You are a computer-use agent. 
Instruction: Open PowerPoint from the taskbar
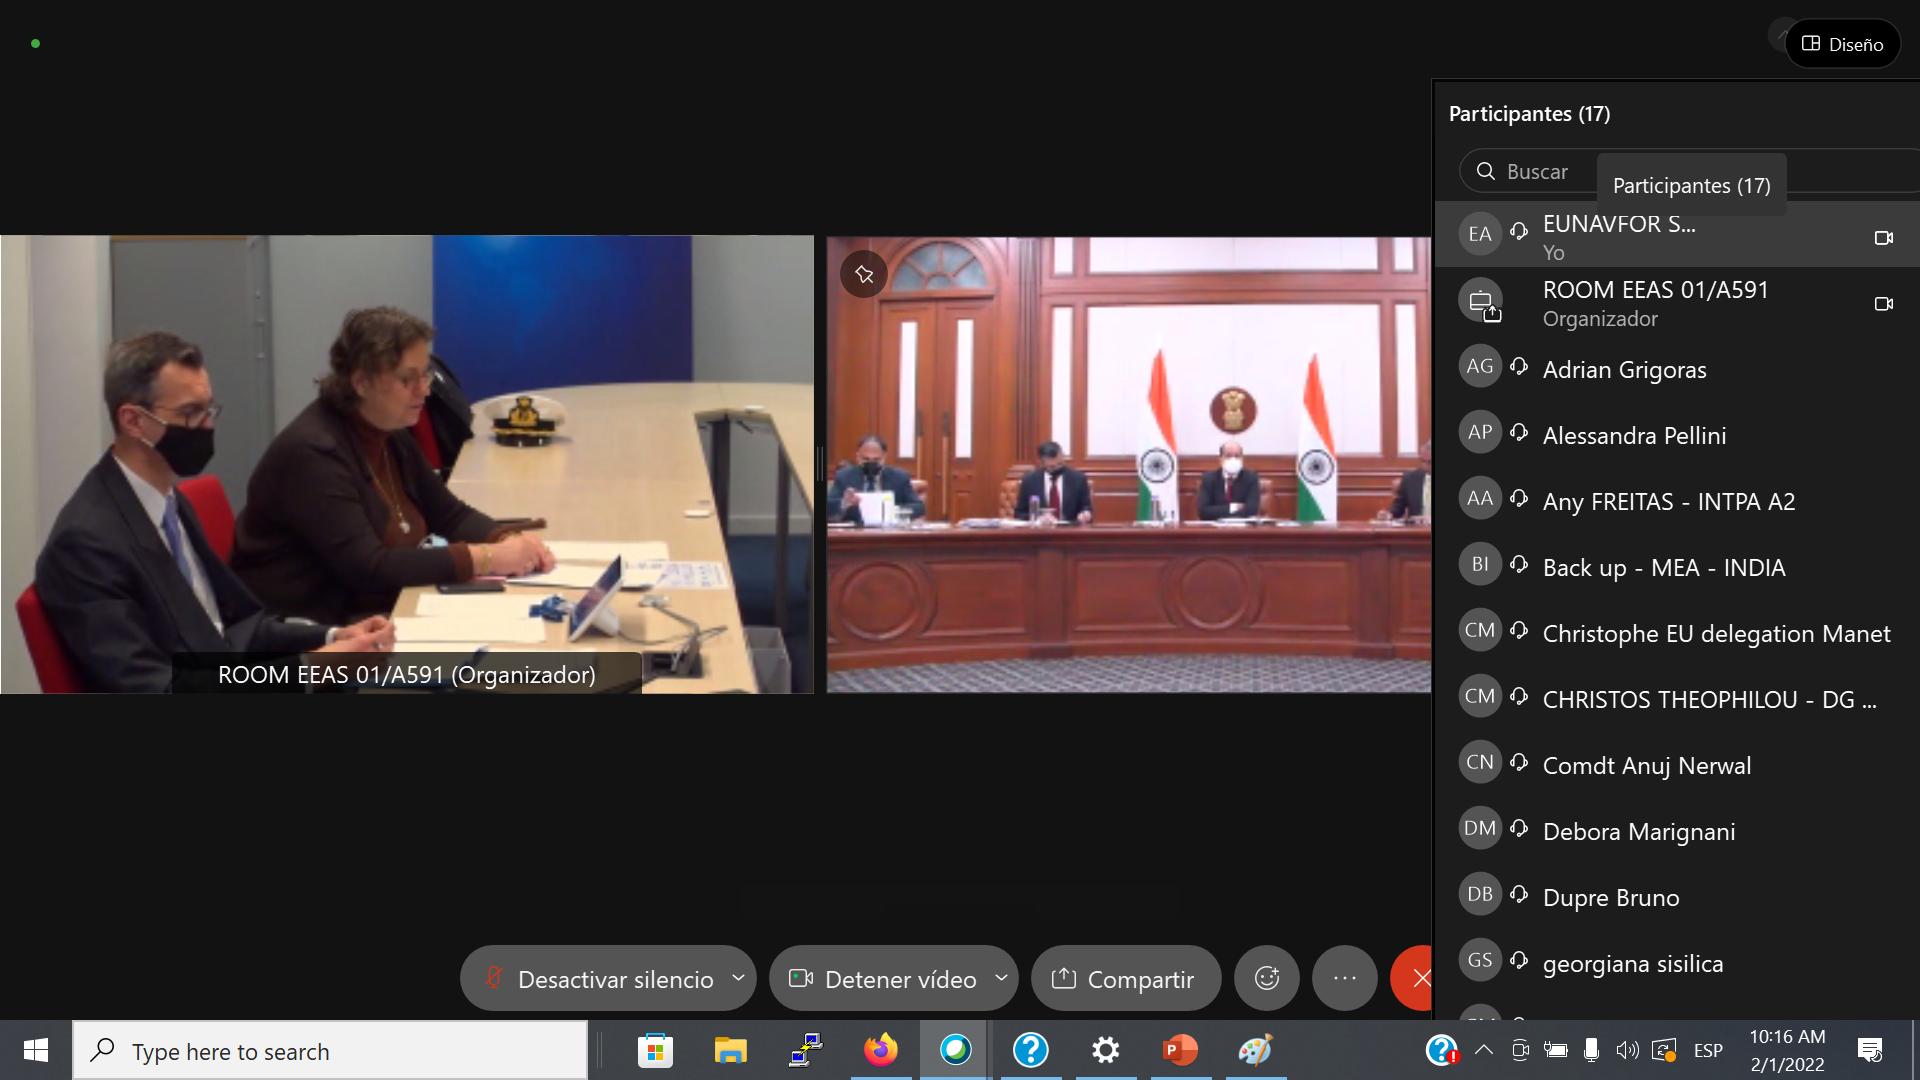(x=1180, y=1050)
